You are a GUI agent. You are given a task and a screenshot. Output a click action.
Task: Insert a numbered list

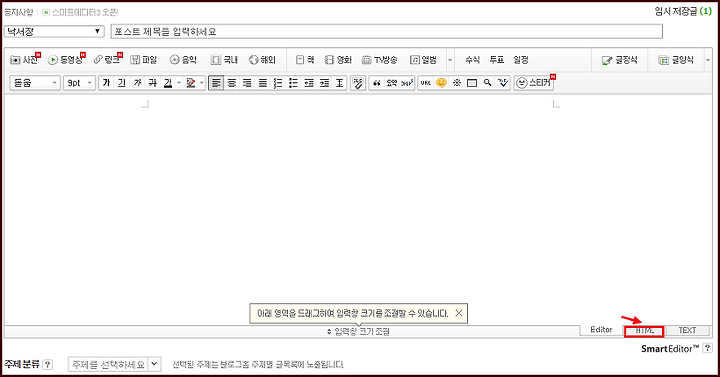[x=278, y=83]
